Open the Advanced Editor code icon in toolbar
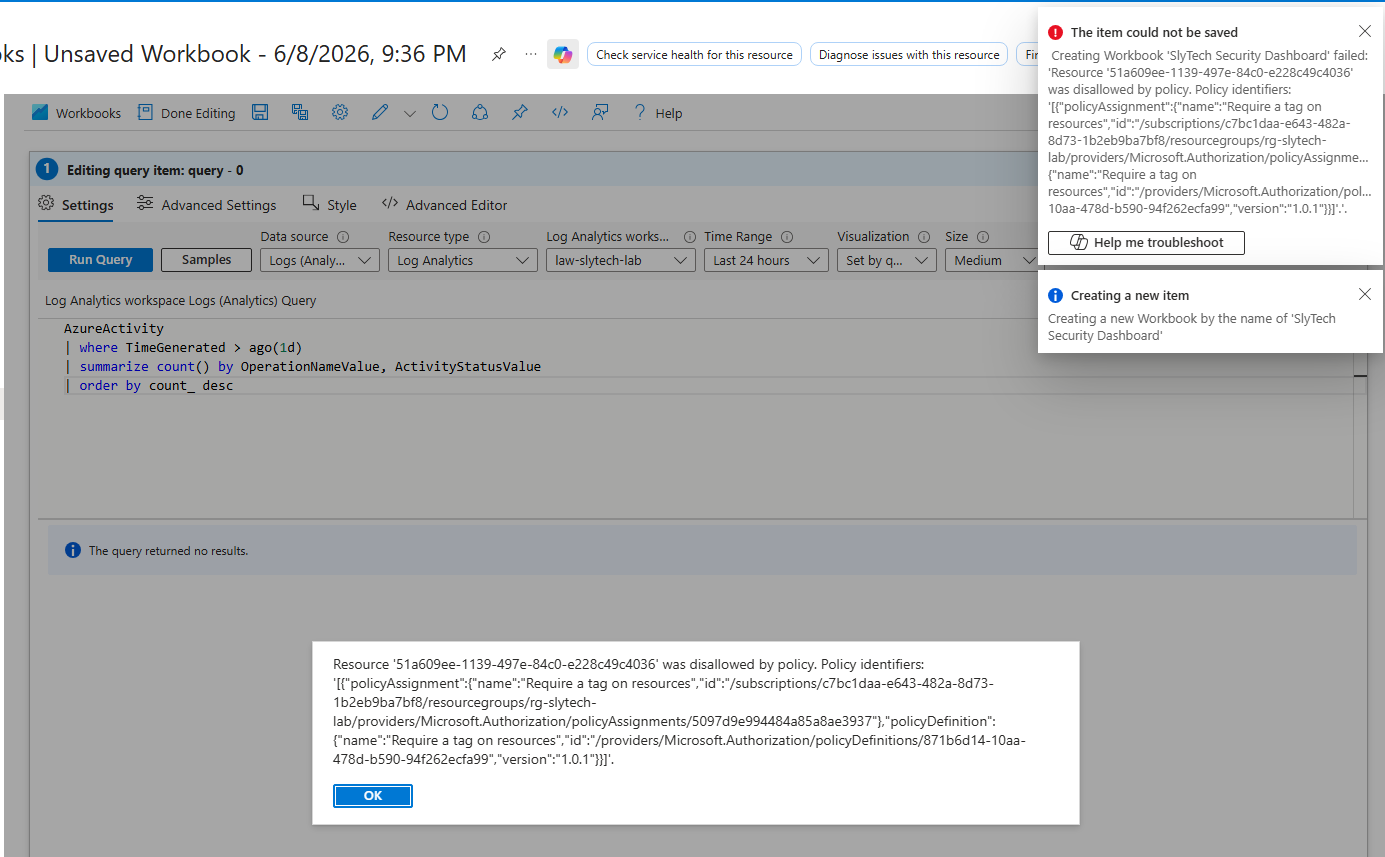This screenshot has width=1385, height=857. pos(560,112)
